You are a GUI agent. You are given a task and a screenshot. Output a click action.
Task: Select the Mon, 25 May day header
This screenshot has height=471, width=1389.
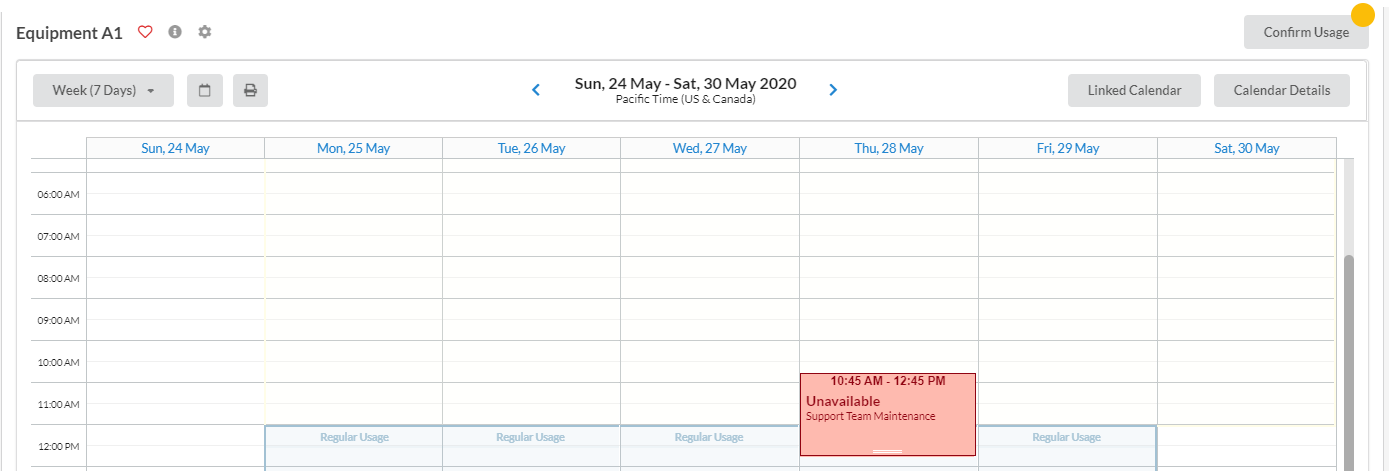[x=353, y=148]
